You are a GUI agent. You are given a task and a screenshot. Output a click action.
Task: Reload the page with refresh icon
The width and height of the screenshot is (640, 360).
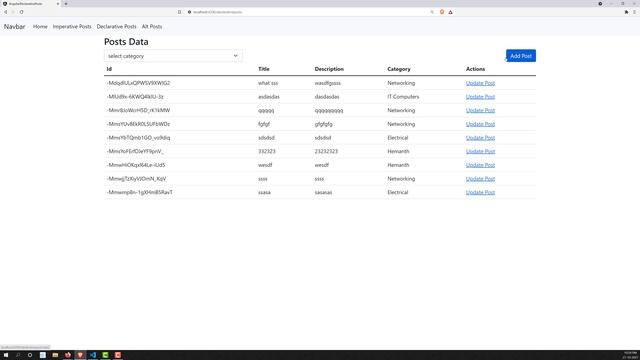coord(21,12)
